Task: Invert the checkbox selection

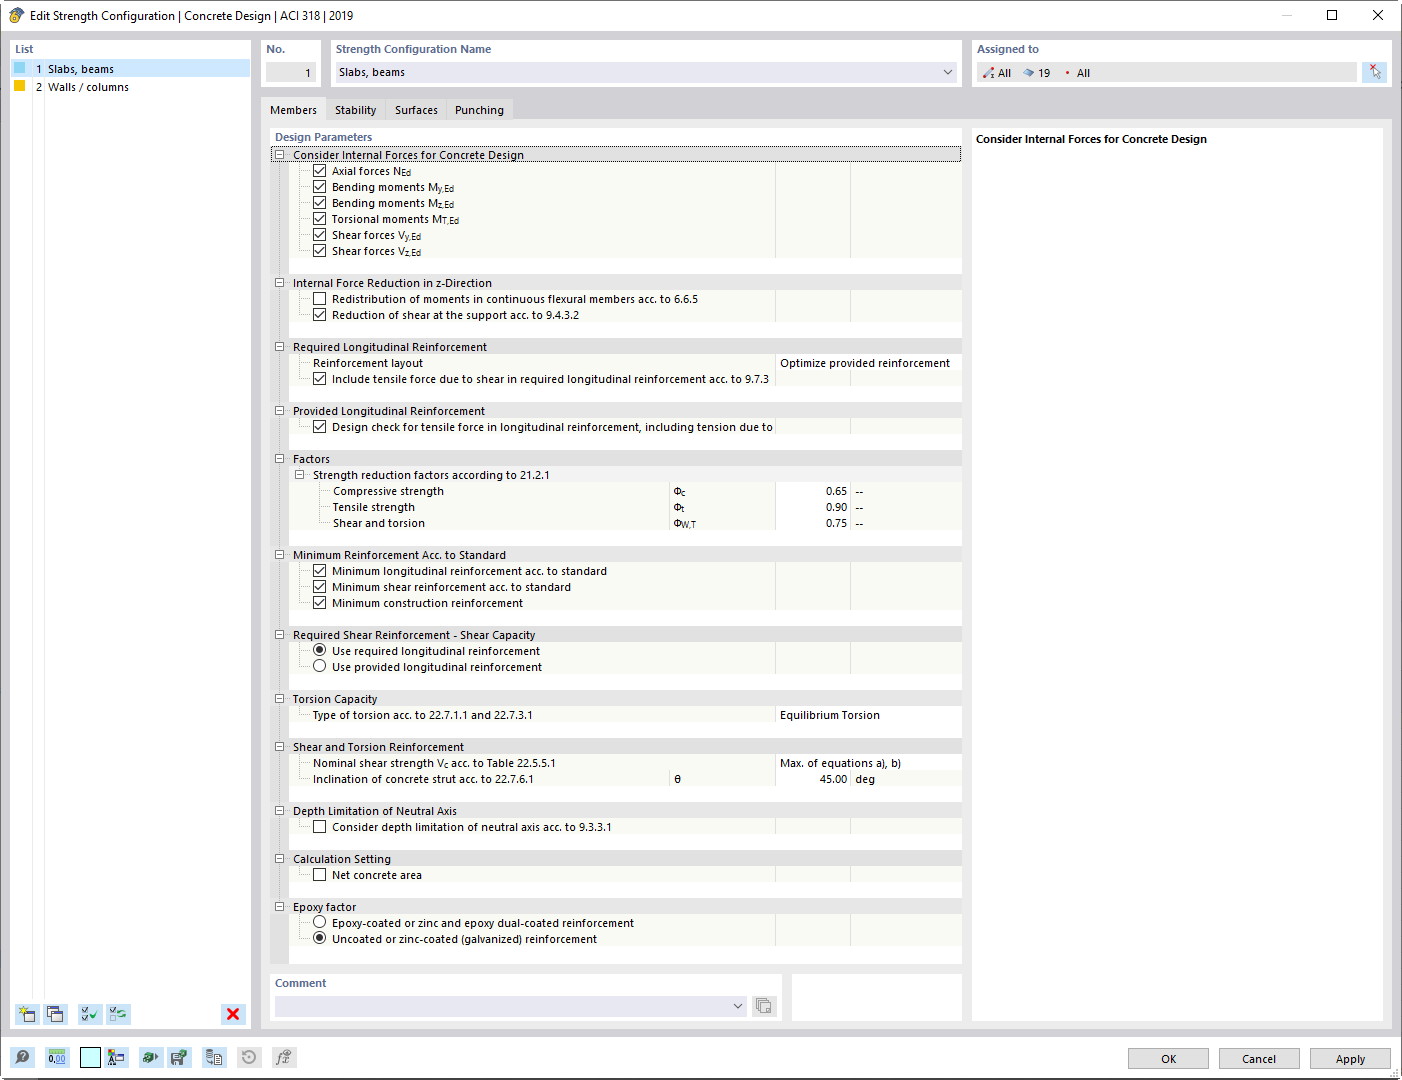Action: (118, 1014)
